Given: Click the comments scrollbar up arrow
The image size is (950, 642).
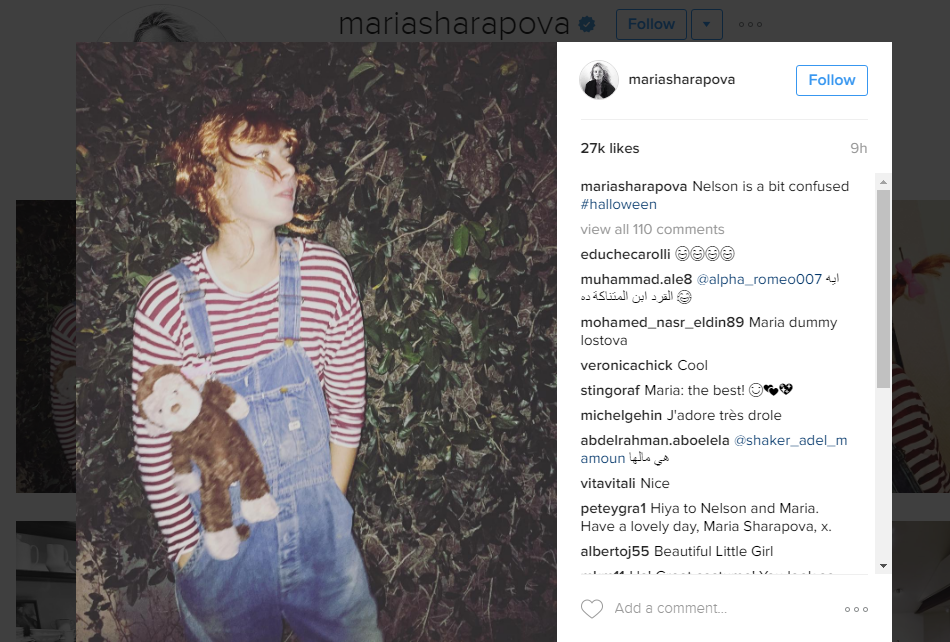Looking at the screenshot, I should [x=883, y=182].
